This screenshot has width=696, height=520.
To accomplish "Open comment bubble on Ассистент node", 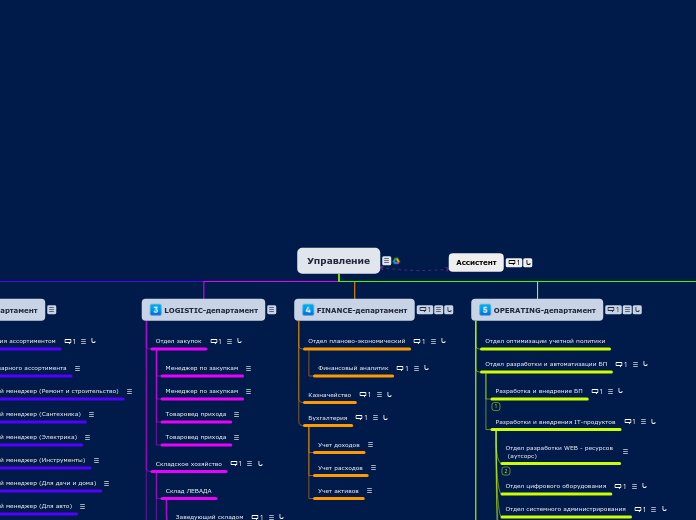I will click(x=514, y=262).
